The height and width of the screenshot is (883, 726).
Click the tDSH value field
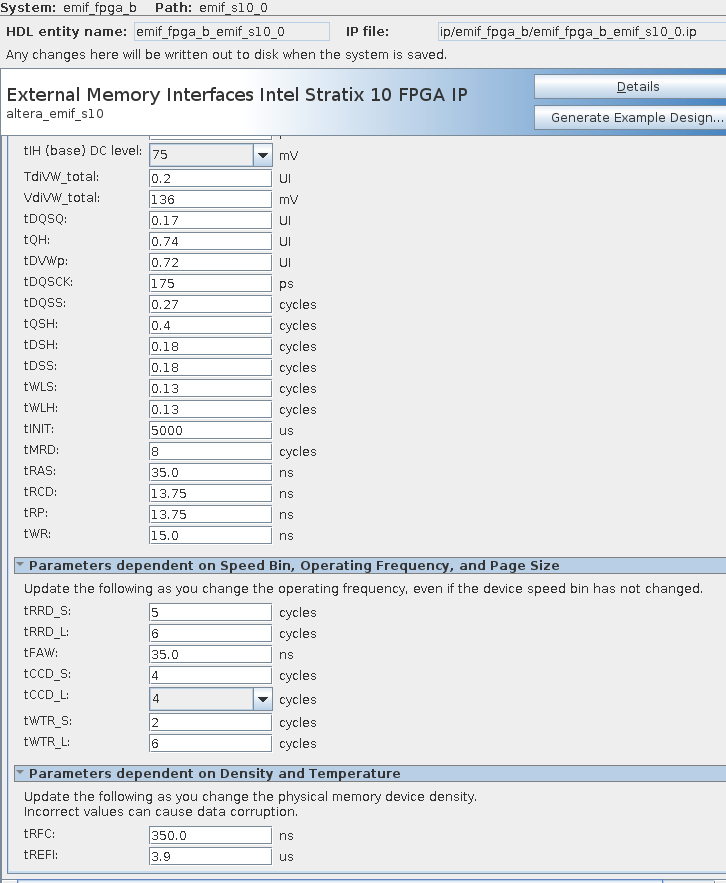point(211,346)
